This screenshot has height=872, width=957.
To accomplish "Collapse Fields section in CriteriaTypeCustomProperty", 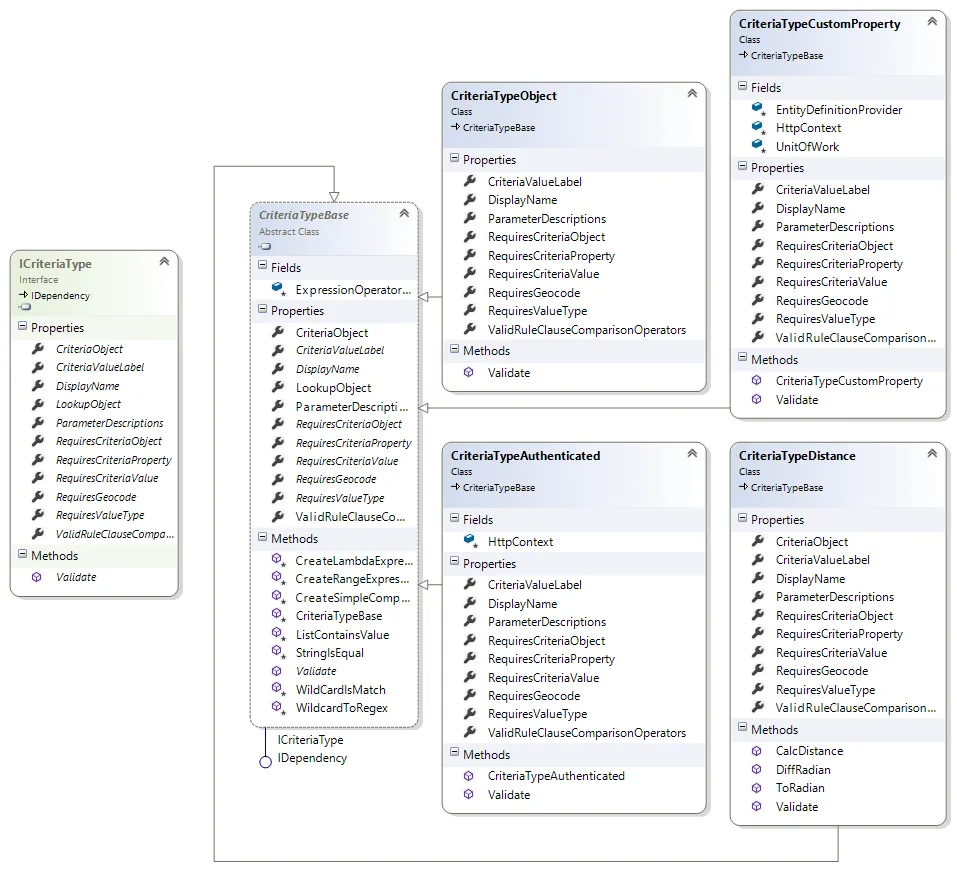I will point(742,86).
